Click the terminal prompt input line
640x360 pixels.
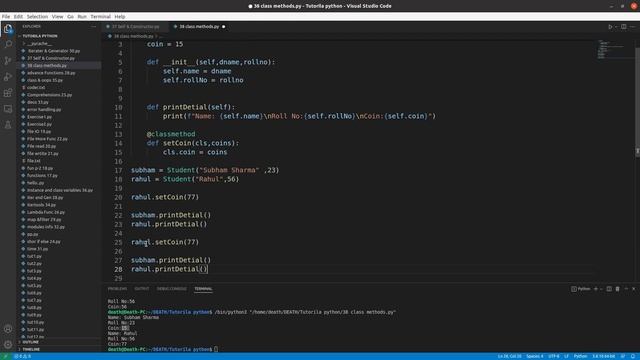[x=216, y=349]
